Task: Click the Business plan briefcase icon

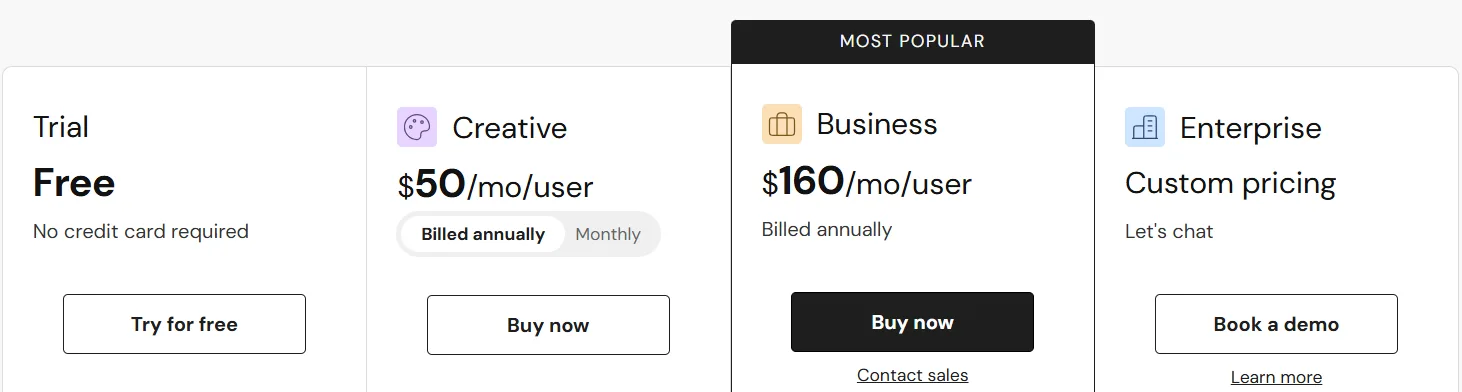Action: [x=781, y=124]
